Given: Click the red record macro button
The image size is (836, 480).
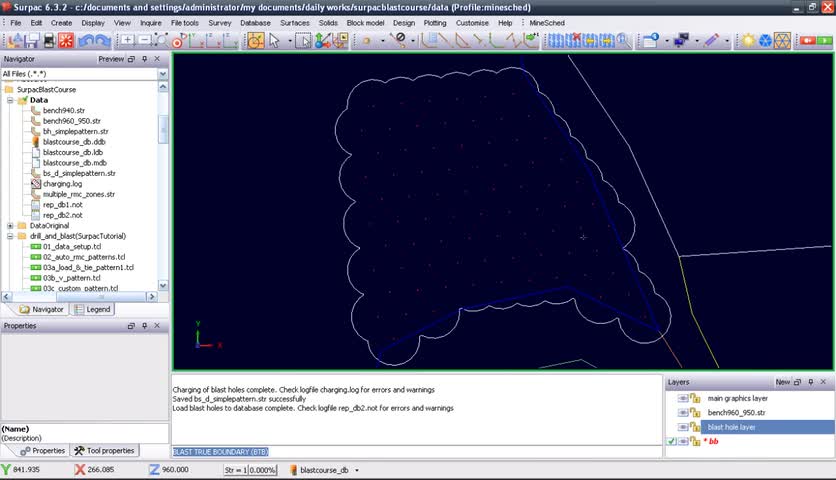Looking at the screenshot, I should tap(808, 41).
